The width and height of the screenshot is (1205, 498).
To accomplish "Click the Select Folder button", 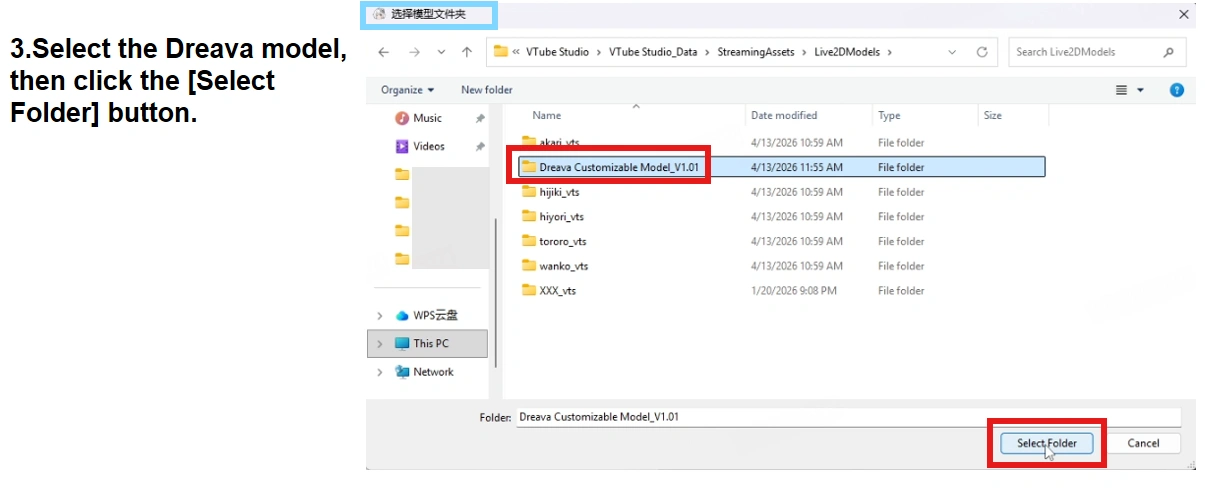I will (x=1046, y=443).
